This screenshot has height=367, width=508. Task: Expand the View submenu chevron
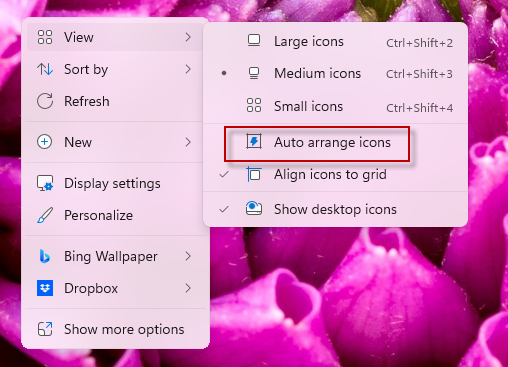pyautogui.click(x=188, y=37)
